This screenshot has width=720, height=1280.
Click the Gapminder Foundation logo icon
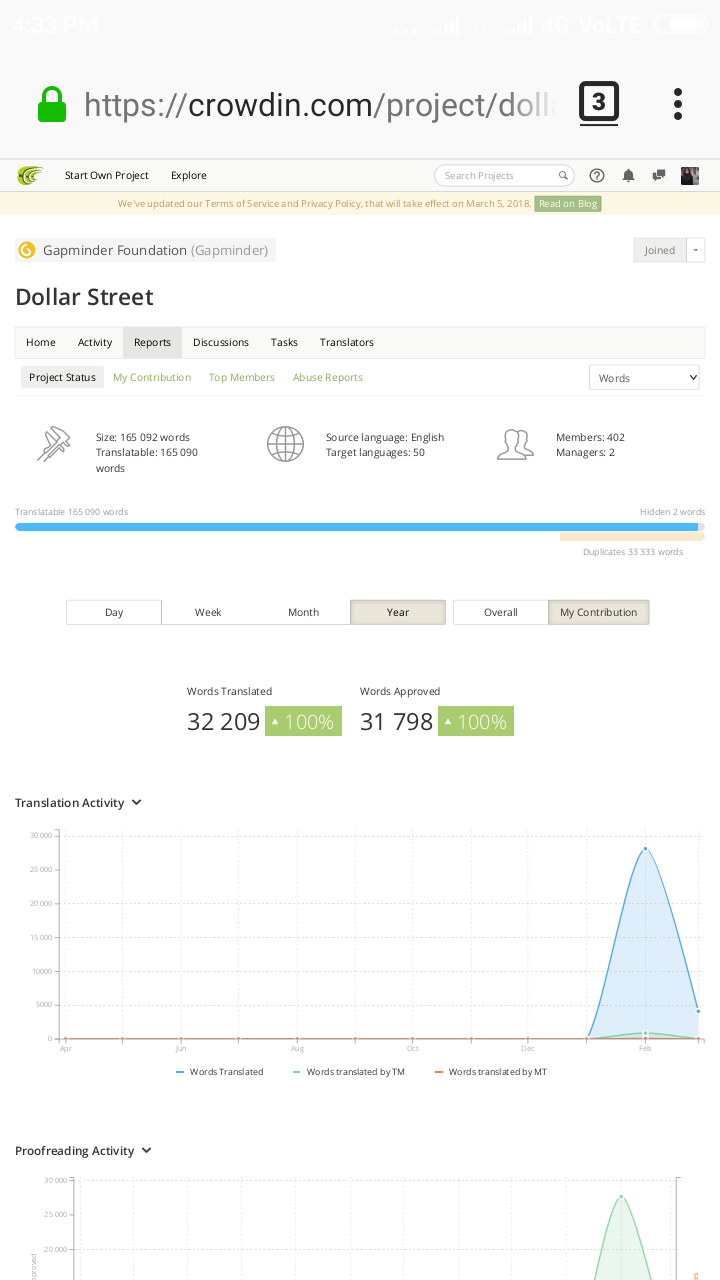27,250
